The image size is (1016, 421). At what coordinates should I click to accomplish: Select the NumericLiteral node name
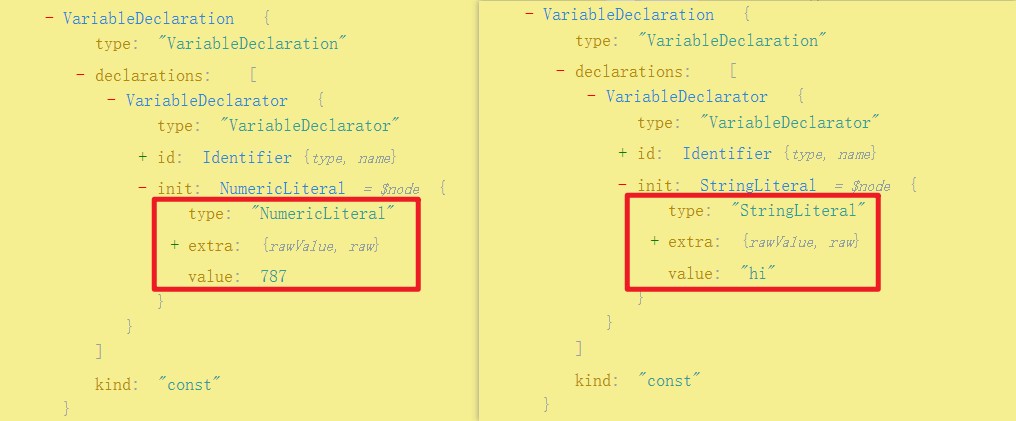[x=283, y=188]
